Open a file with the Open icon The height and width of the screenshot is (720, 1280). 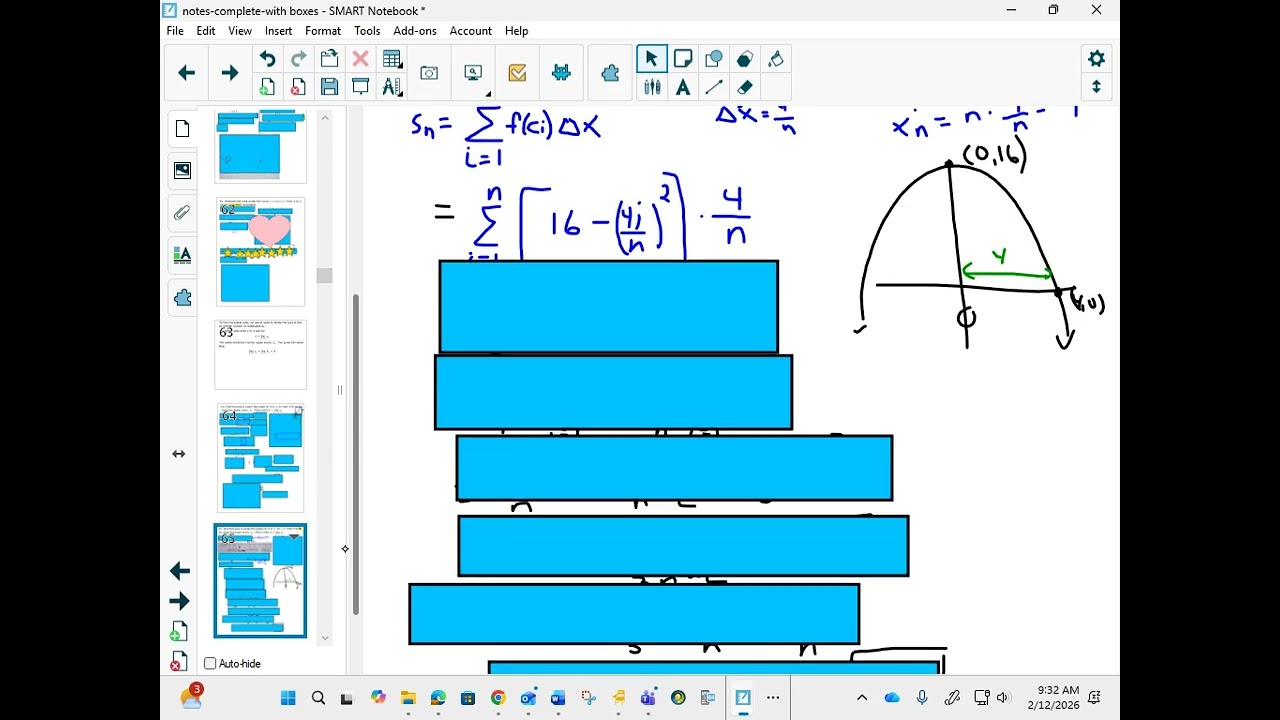pyautogui.click(x=329, y=59)
